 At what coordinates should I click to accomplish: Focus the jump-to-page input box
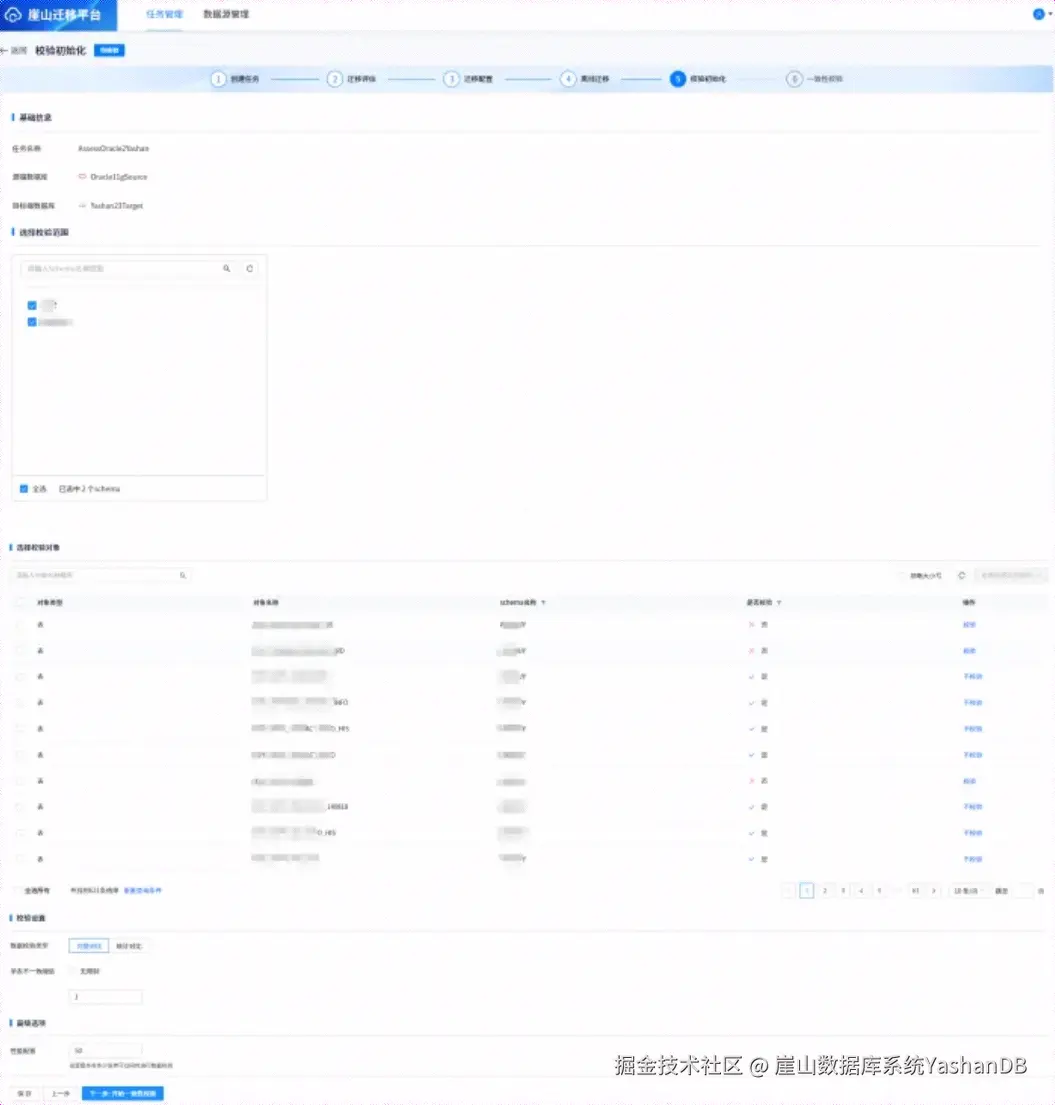[1023, 891]
